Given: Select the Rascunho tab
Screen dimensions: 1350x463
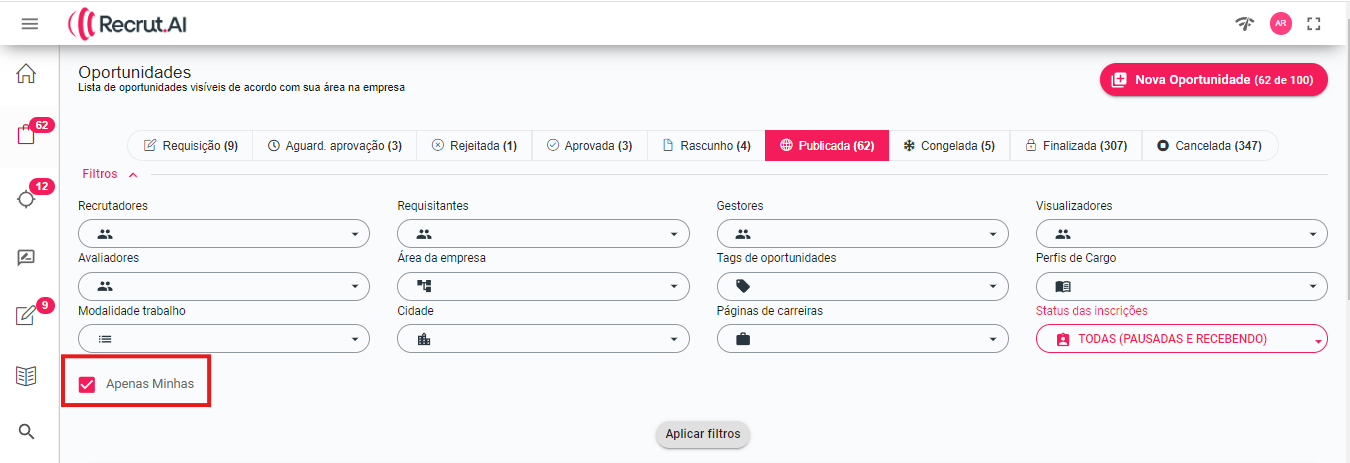Looking at the screenshot, I should [706, 146].
